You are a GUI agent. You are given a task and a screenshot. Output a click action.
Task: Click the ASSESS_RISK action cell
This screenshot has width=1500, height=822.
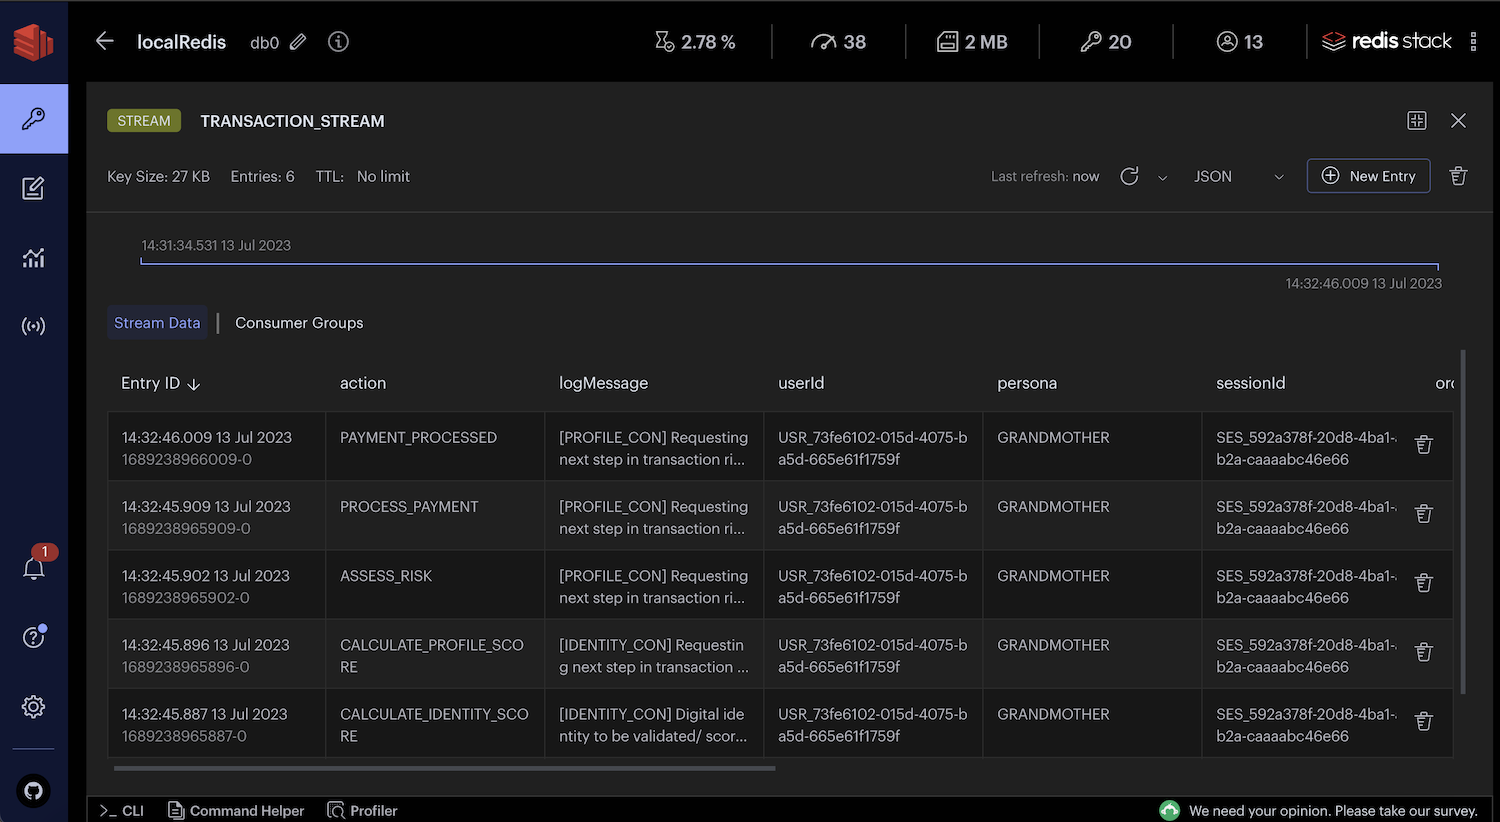tap(435, 586)
